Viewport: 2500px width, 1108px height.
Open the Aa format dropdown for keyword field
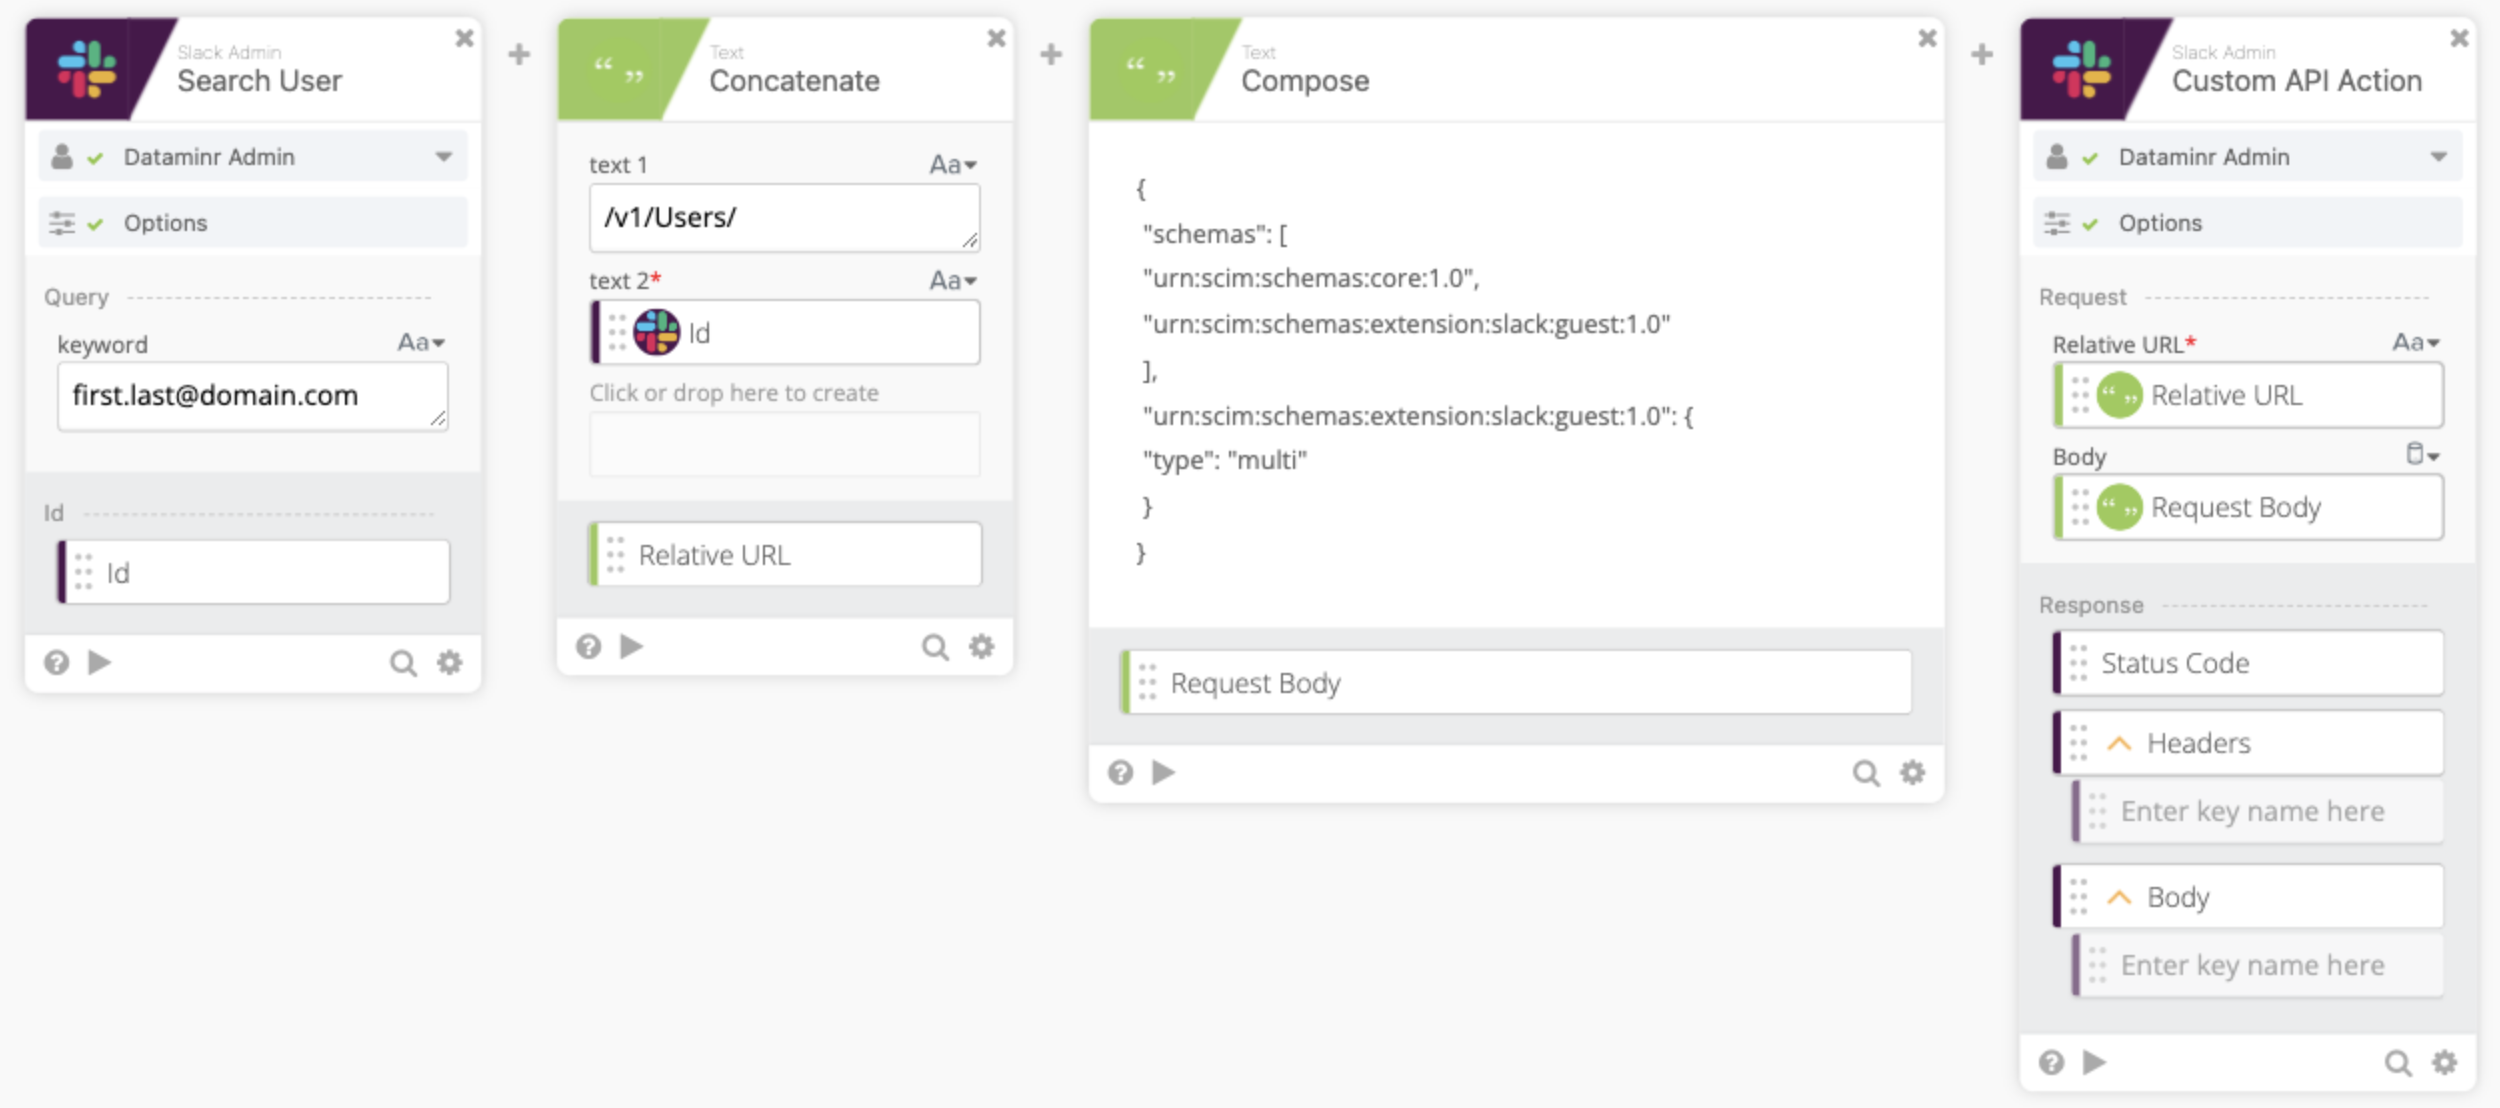(418, 343)
